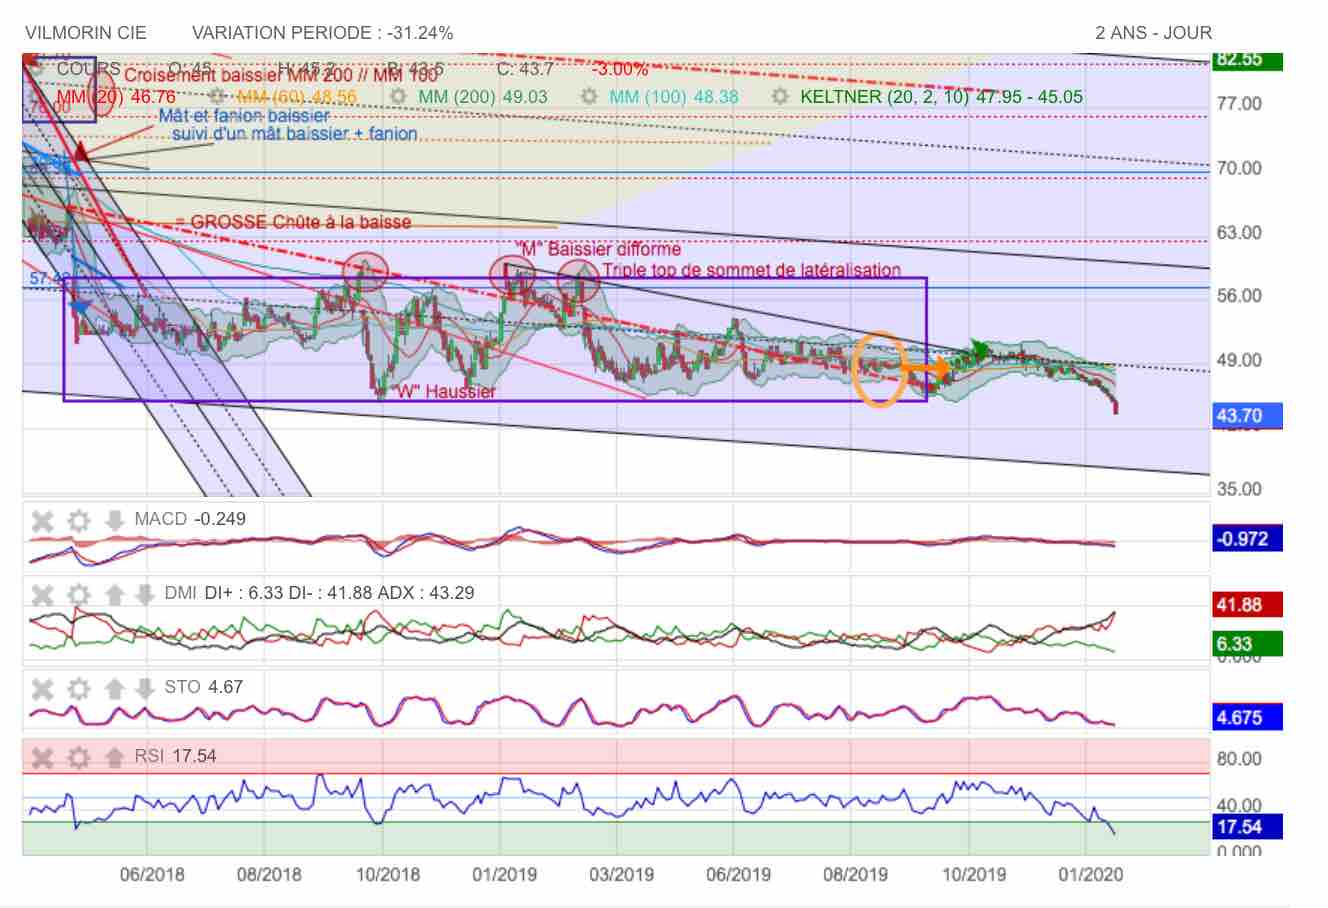1328x908 pixels.
Task: Click the STO 4.67 label
Action: click(203, 687)
